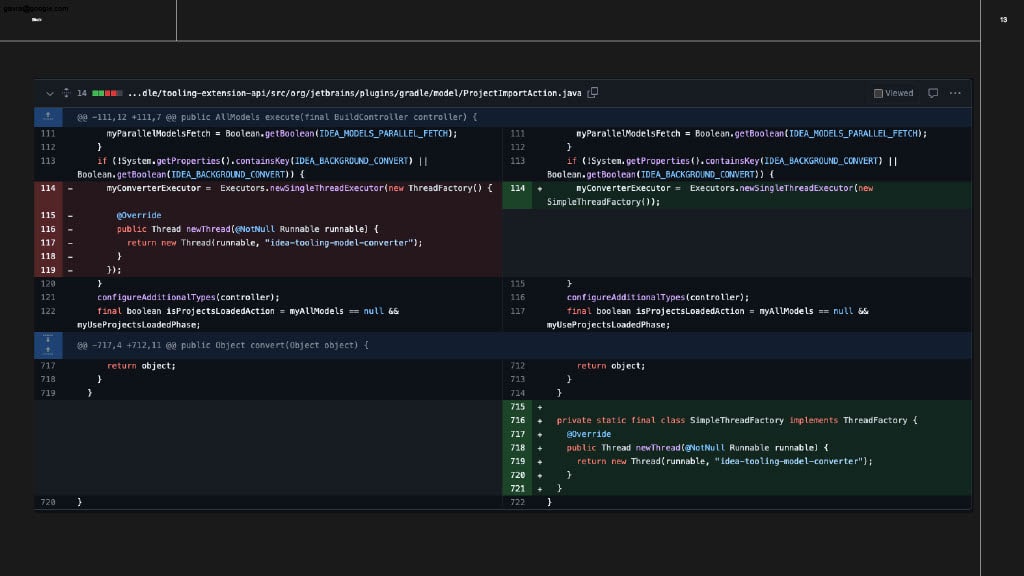Click 'private static final class SimpleThreadFactory' line
The height and width of the screenshot is (576, 1024).
click(737, 421)
